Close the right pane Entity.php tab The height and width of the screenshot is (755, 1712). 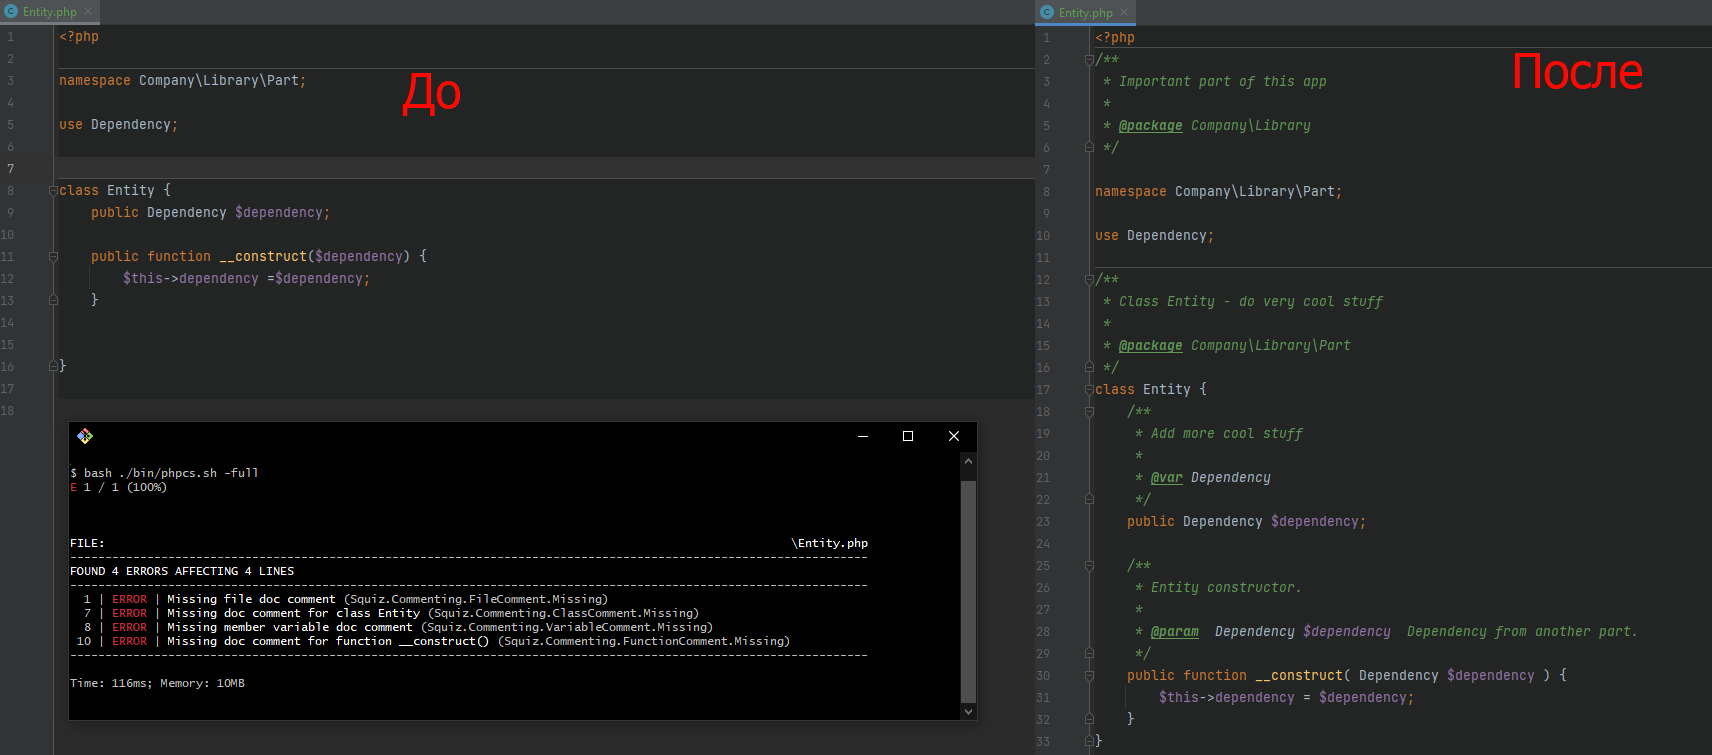pyautogui.click(x=1124, y=12)
